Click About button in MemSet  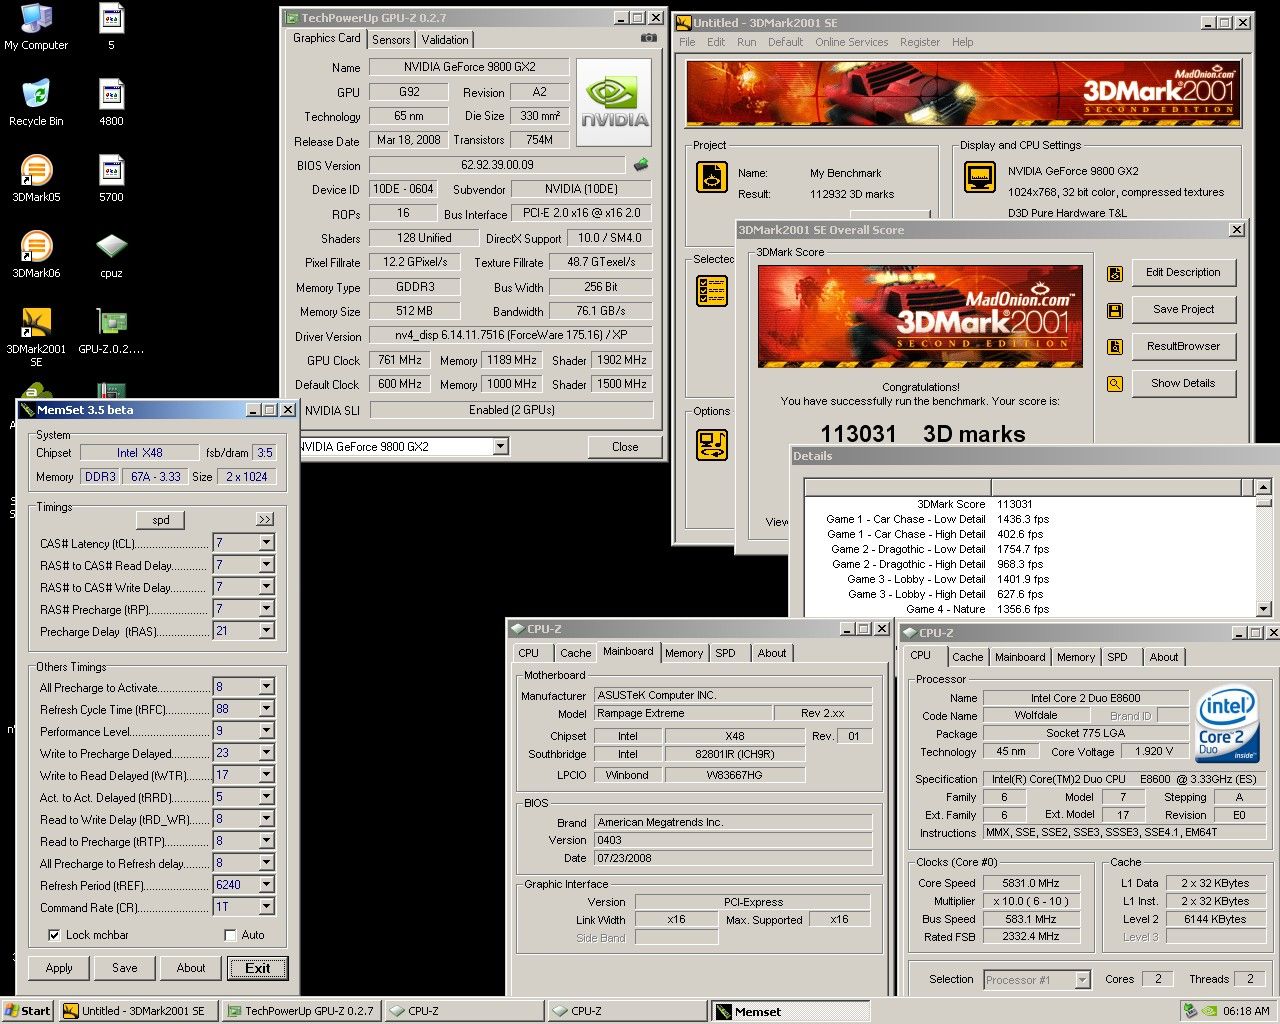(191, 968)
